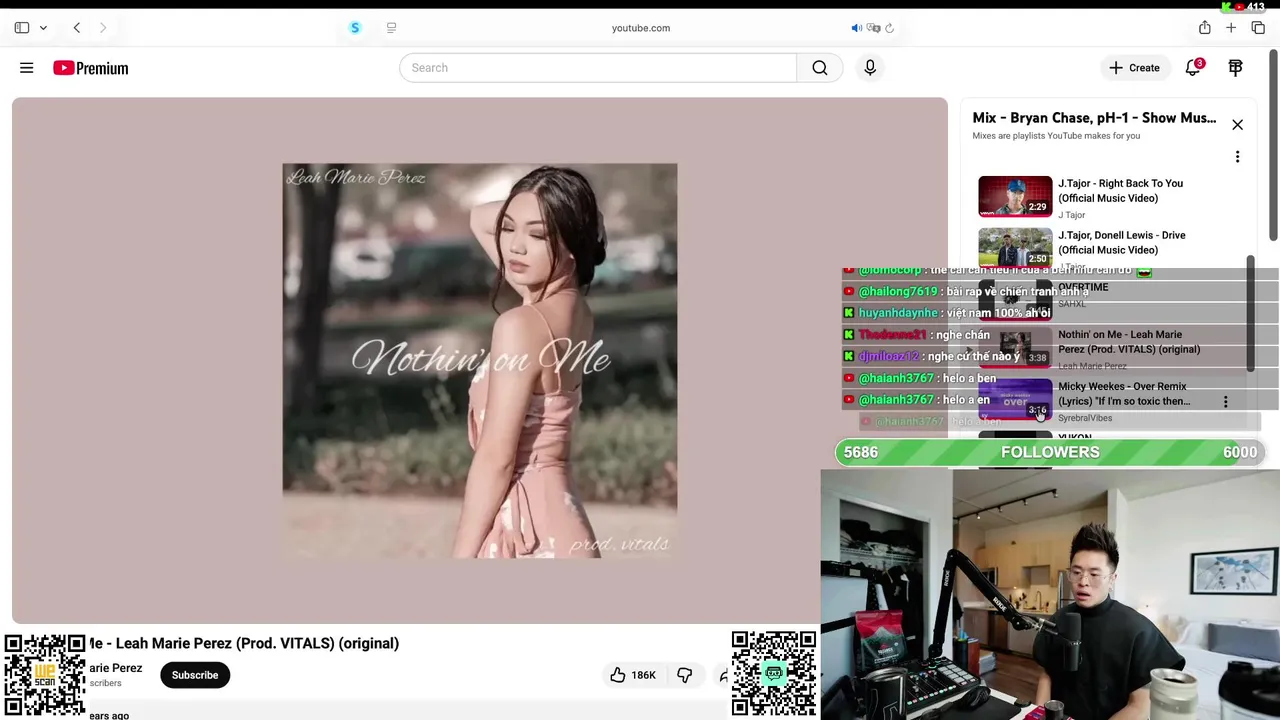Subscribe to Leah Marie Perez channel
The height and width of the screenshot is (720, 1280).
[x=195, y=675]
